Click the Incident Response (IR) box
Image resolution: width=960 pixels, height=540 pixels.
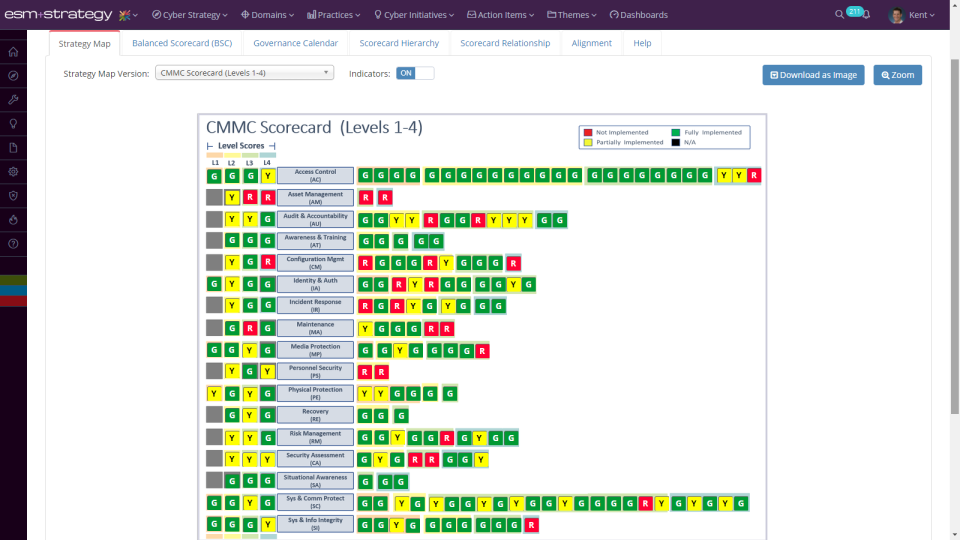tap(315, 306)
